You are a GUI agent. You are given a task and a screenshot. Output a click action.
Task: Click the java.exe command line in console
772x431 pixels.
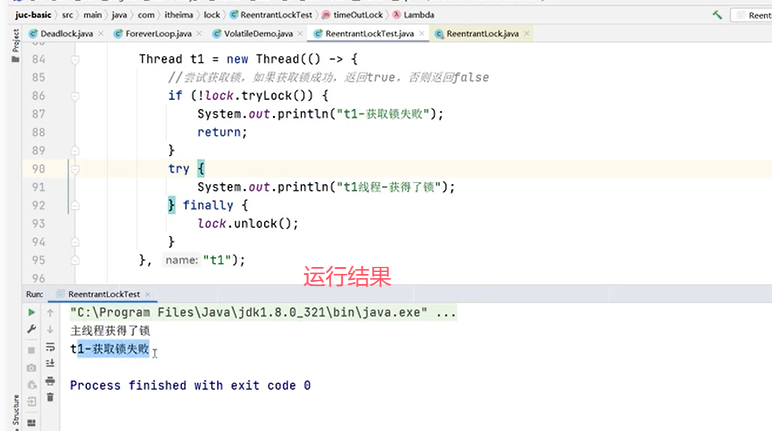tap(263, 312)
